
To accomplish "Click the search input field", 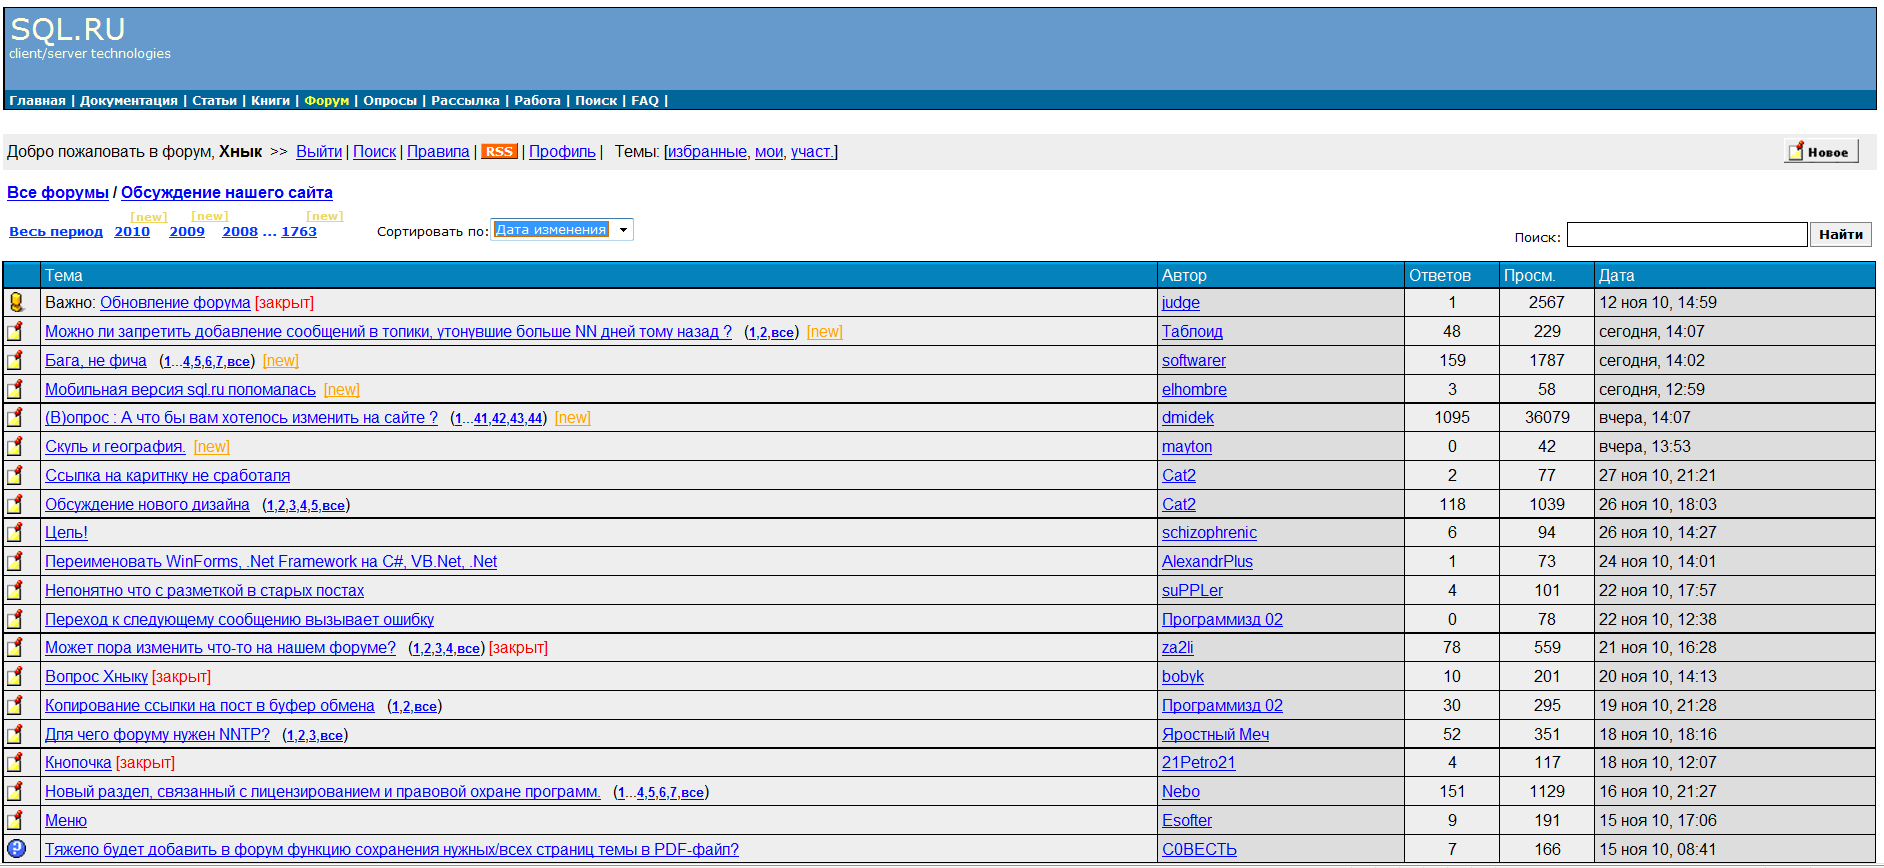I will click(x=1686, y=235).
